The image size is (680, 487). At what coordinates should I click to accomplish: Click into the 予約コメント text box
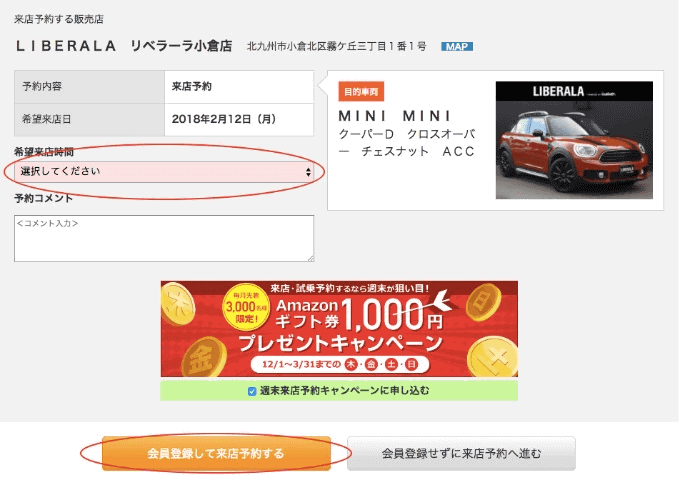(164, 239)
